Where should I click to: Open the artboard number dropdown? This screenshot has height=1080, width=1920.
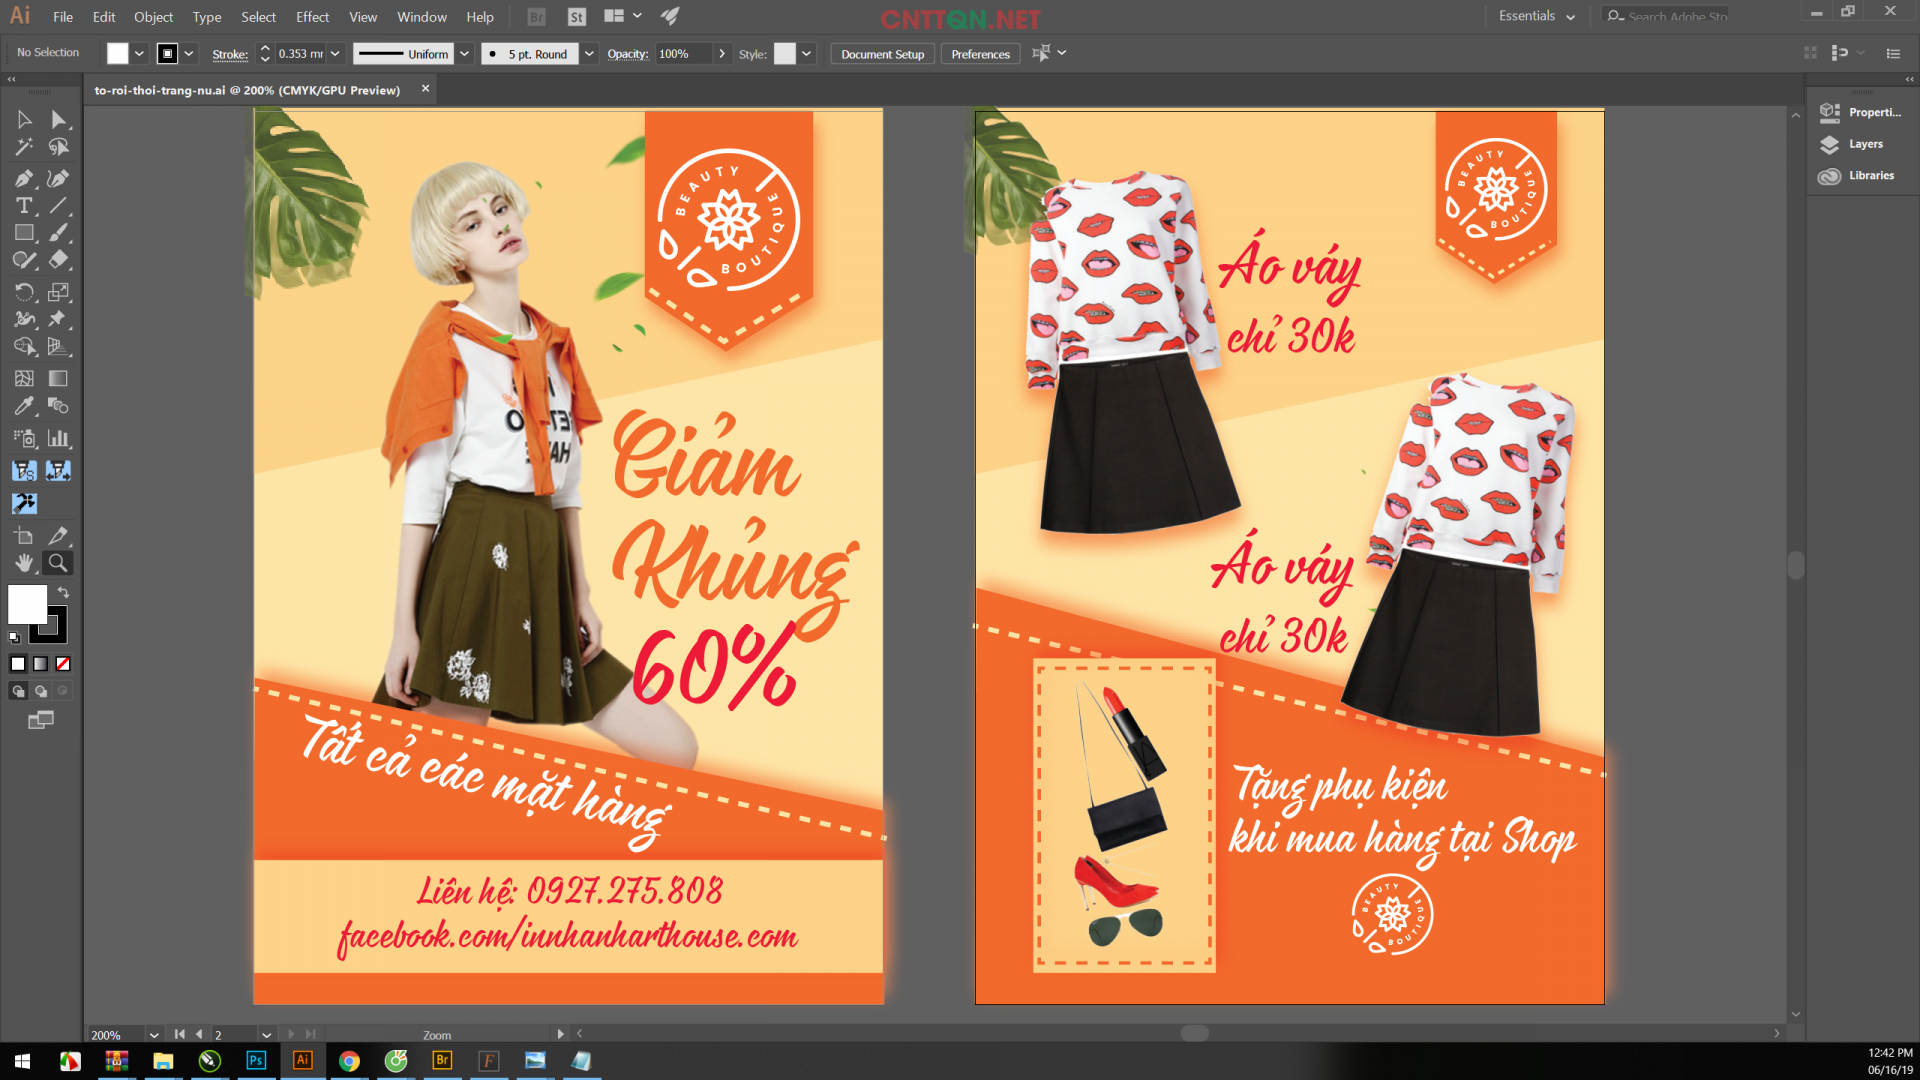point(266,1035)
